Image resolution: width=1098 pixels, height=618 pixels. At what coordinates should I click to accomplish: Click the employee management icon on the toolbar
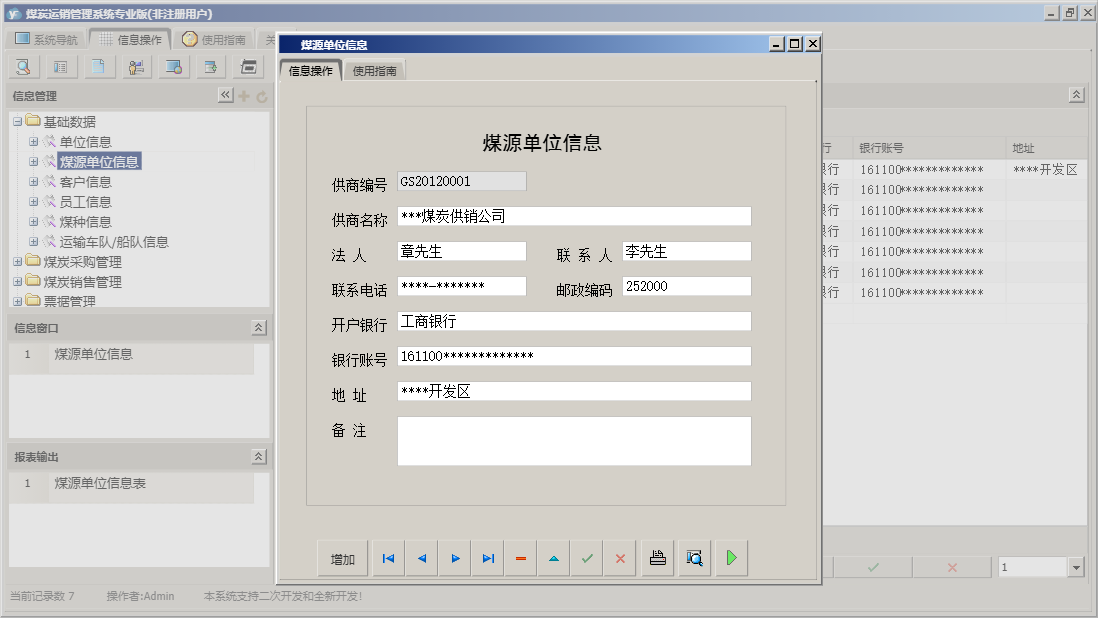click(136, 66)
